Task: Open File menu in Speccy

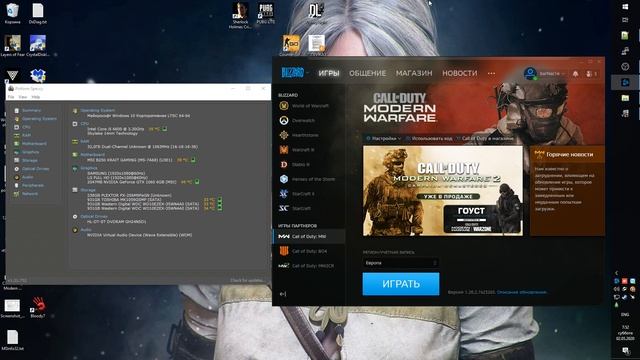Action: point(11,97)
